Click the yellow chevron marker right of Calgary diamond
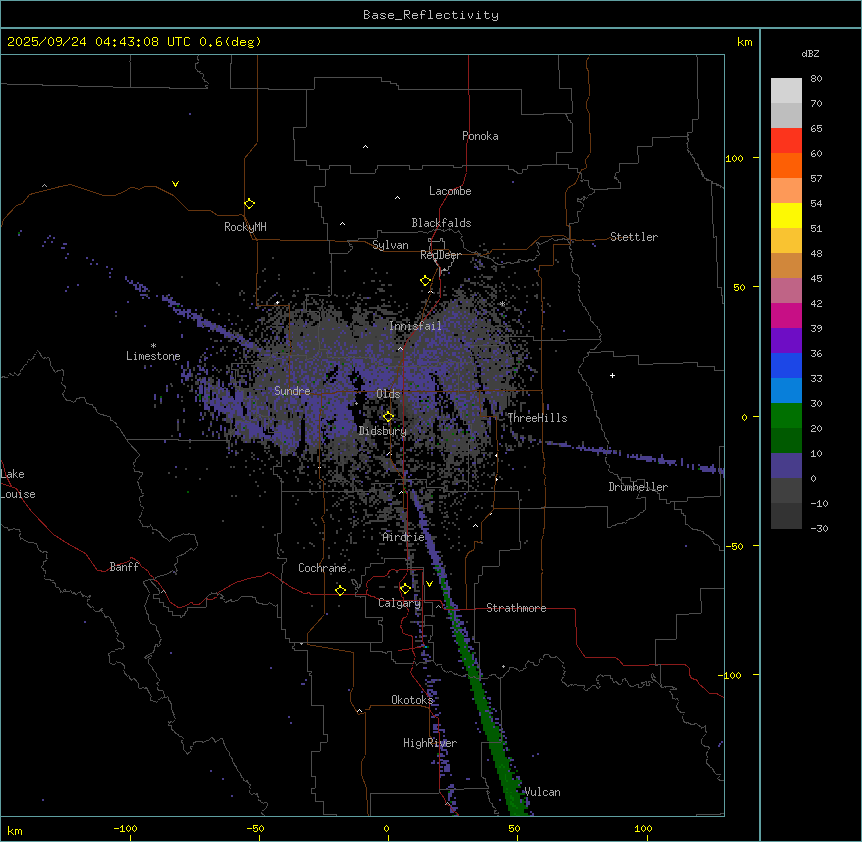Image resolution: width=862 pixels, height=842 pixels. pyautogui.click(x=430, y=584)
